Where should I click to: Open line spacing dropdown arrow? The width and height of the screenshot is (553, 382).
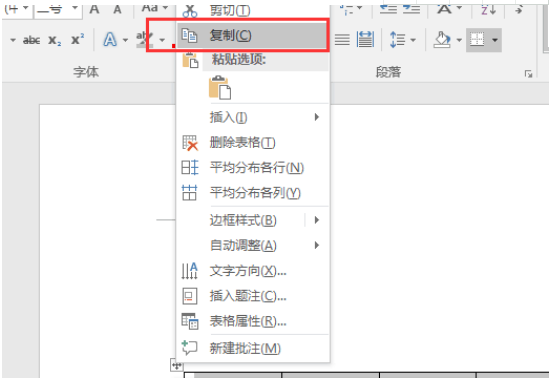413,40
